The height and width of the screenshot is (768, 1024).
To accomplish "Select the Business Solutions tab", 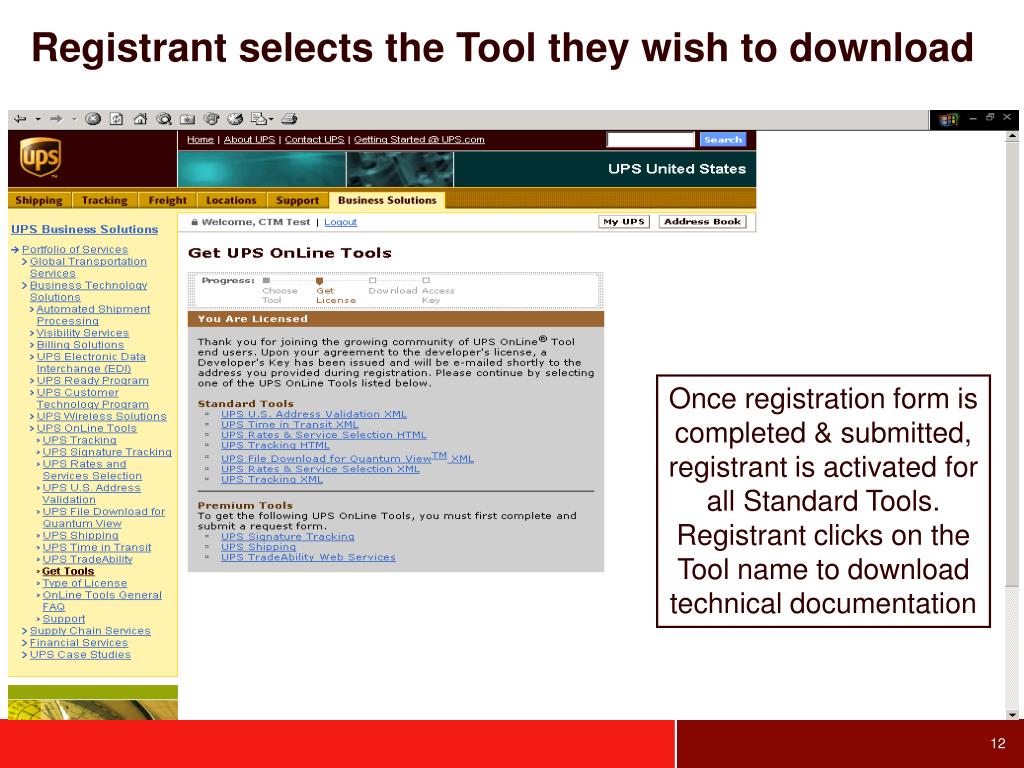I will (387, 200).
